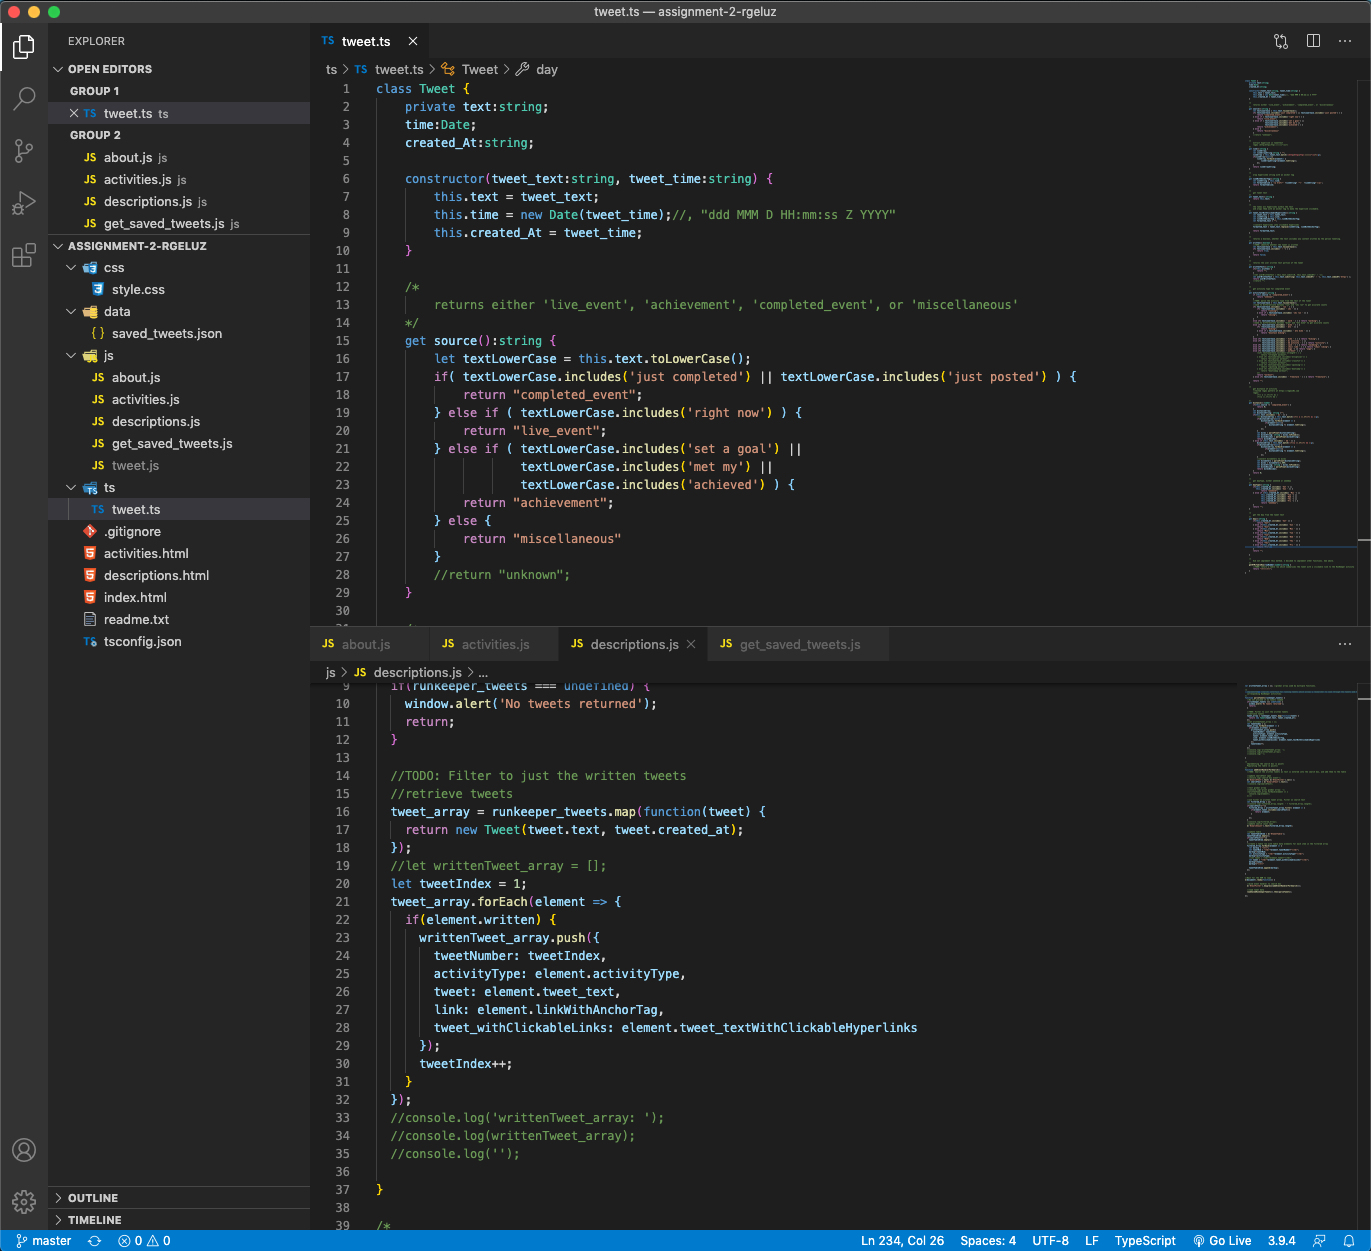1371x1251 pixels.
Task: Click the bottom editor minimap
Action: tap(1300, 790)
